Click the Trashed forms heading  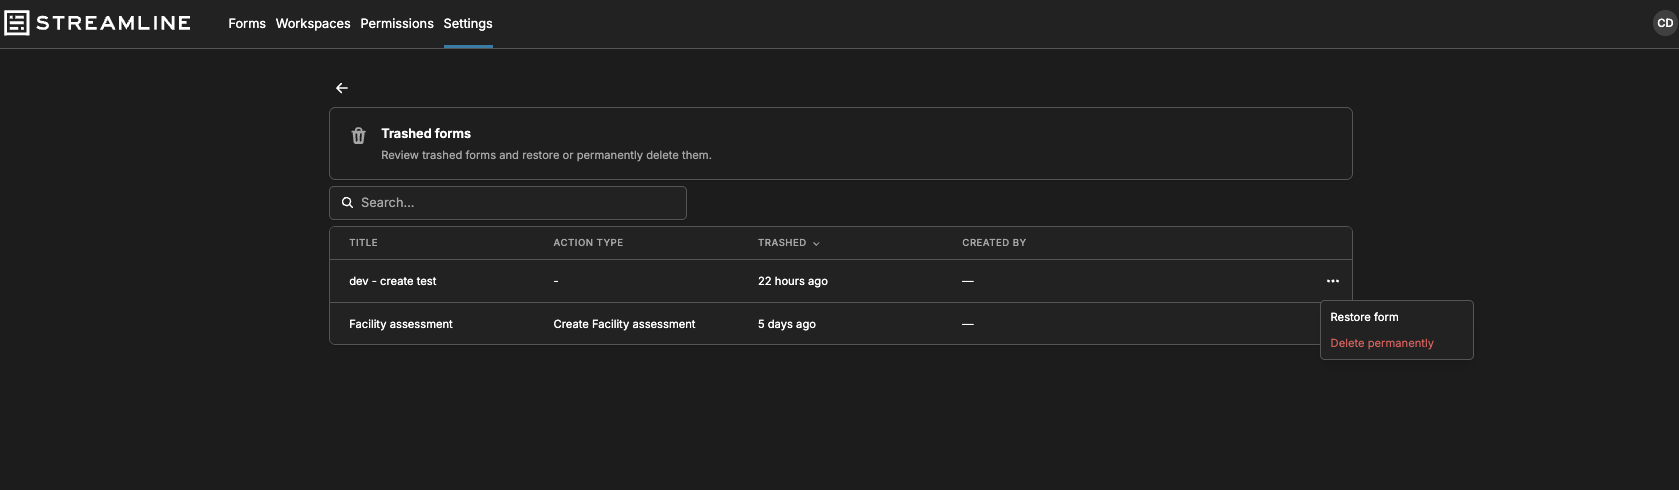[426, 133]
